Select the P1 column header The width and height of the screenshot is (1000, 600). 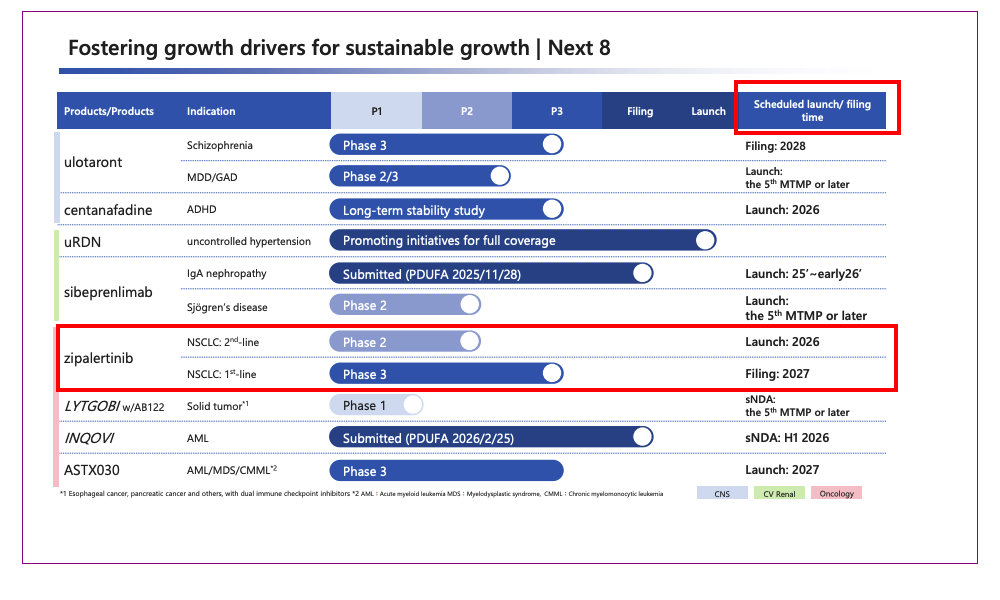(x=376, y=111)
